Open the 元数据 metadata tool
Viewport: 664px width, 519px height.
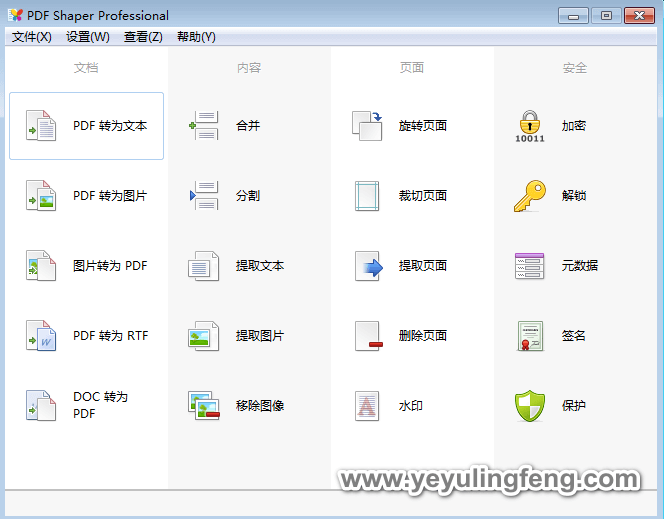(x=575, y=265)
